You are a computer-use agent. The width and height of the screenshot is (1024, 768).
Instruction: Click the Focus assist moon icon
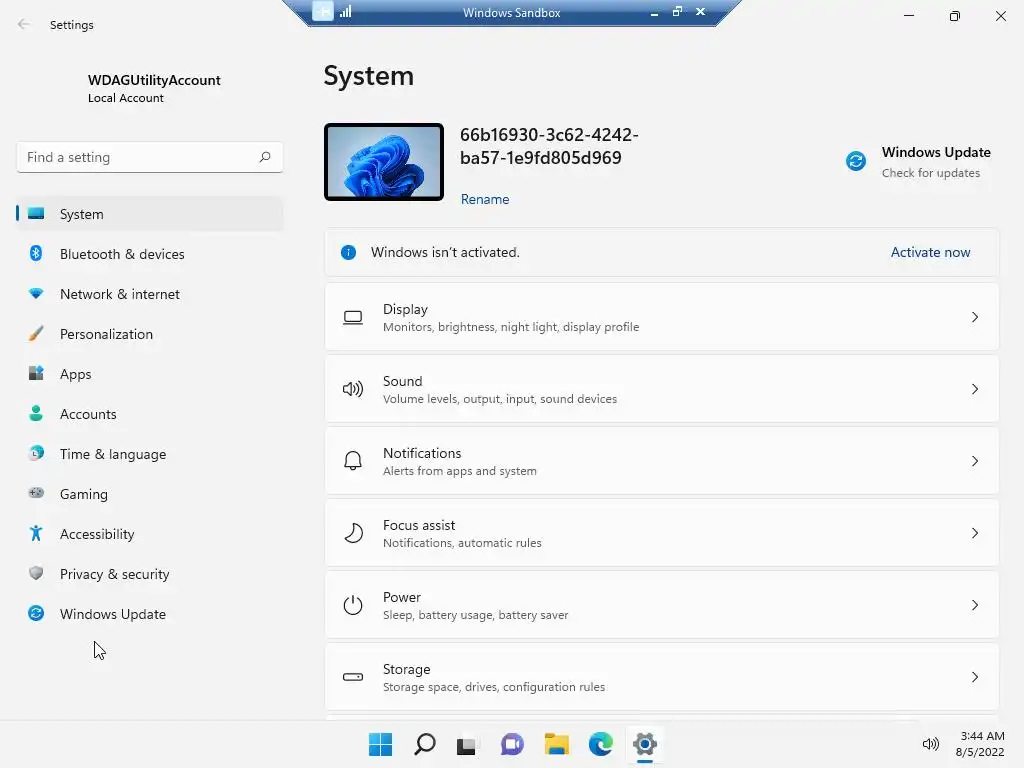[x=353, y=533]
